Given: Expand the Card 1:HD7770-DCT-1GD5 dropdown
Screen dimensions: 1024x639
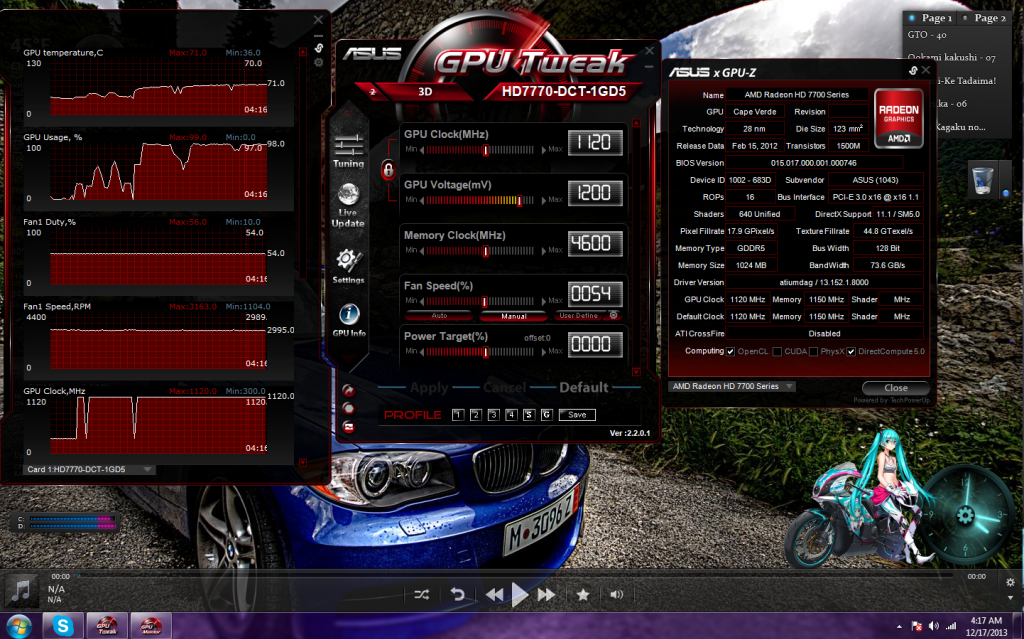Looking at the screenshot, I should tap(89, 469).
